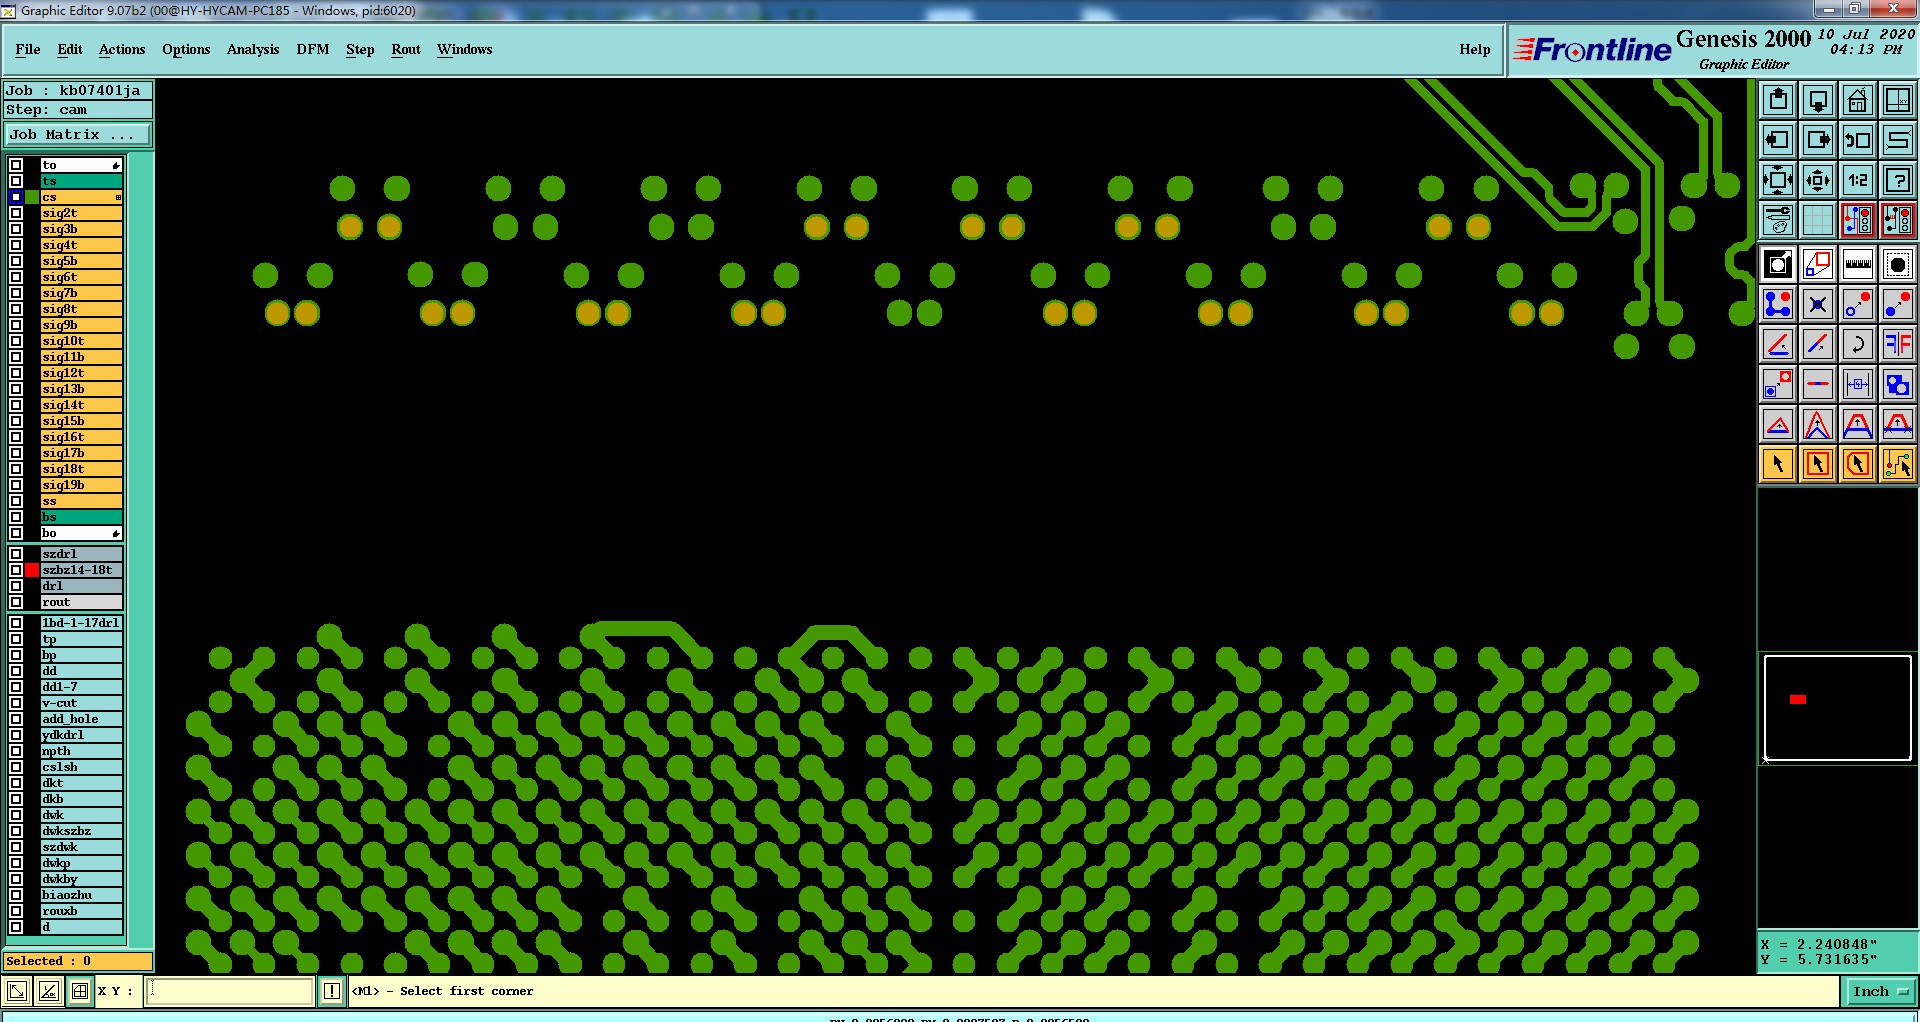Viewport: 1920px width, 1022px height.
Task: Toggle the checkbox for layer szbz14-18t
Action: coord(16,570)
